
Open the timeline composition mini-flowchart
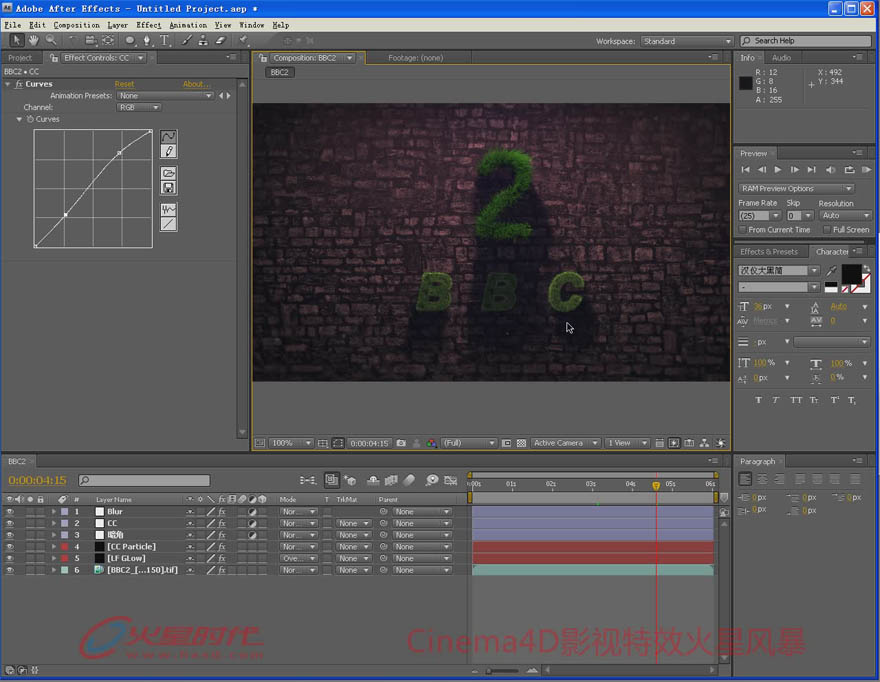[308, 480]
